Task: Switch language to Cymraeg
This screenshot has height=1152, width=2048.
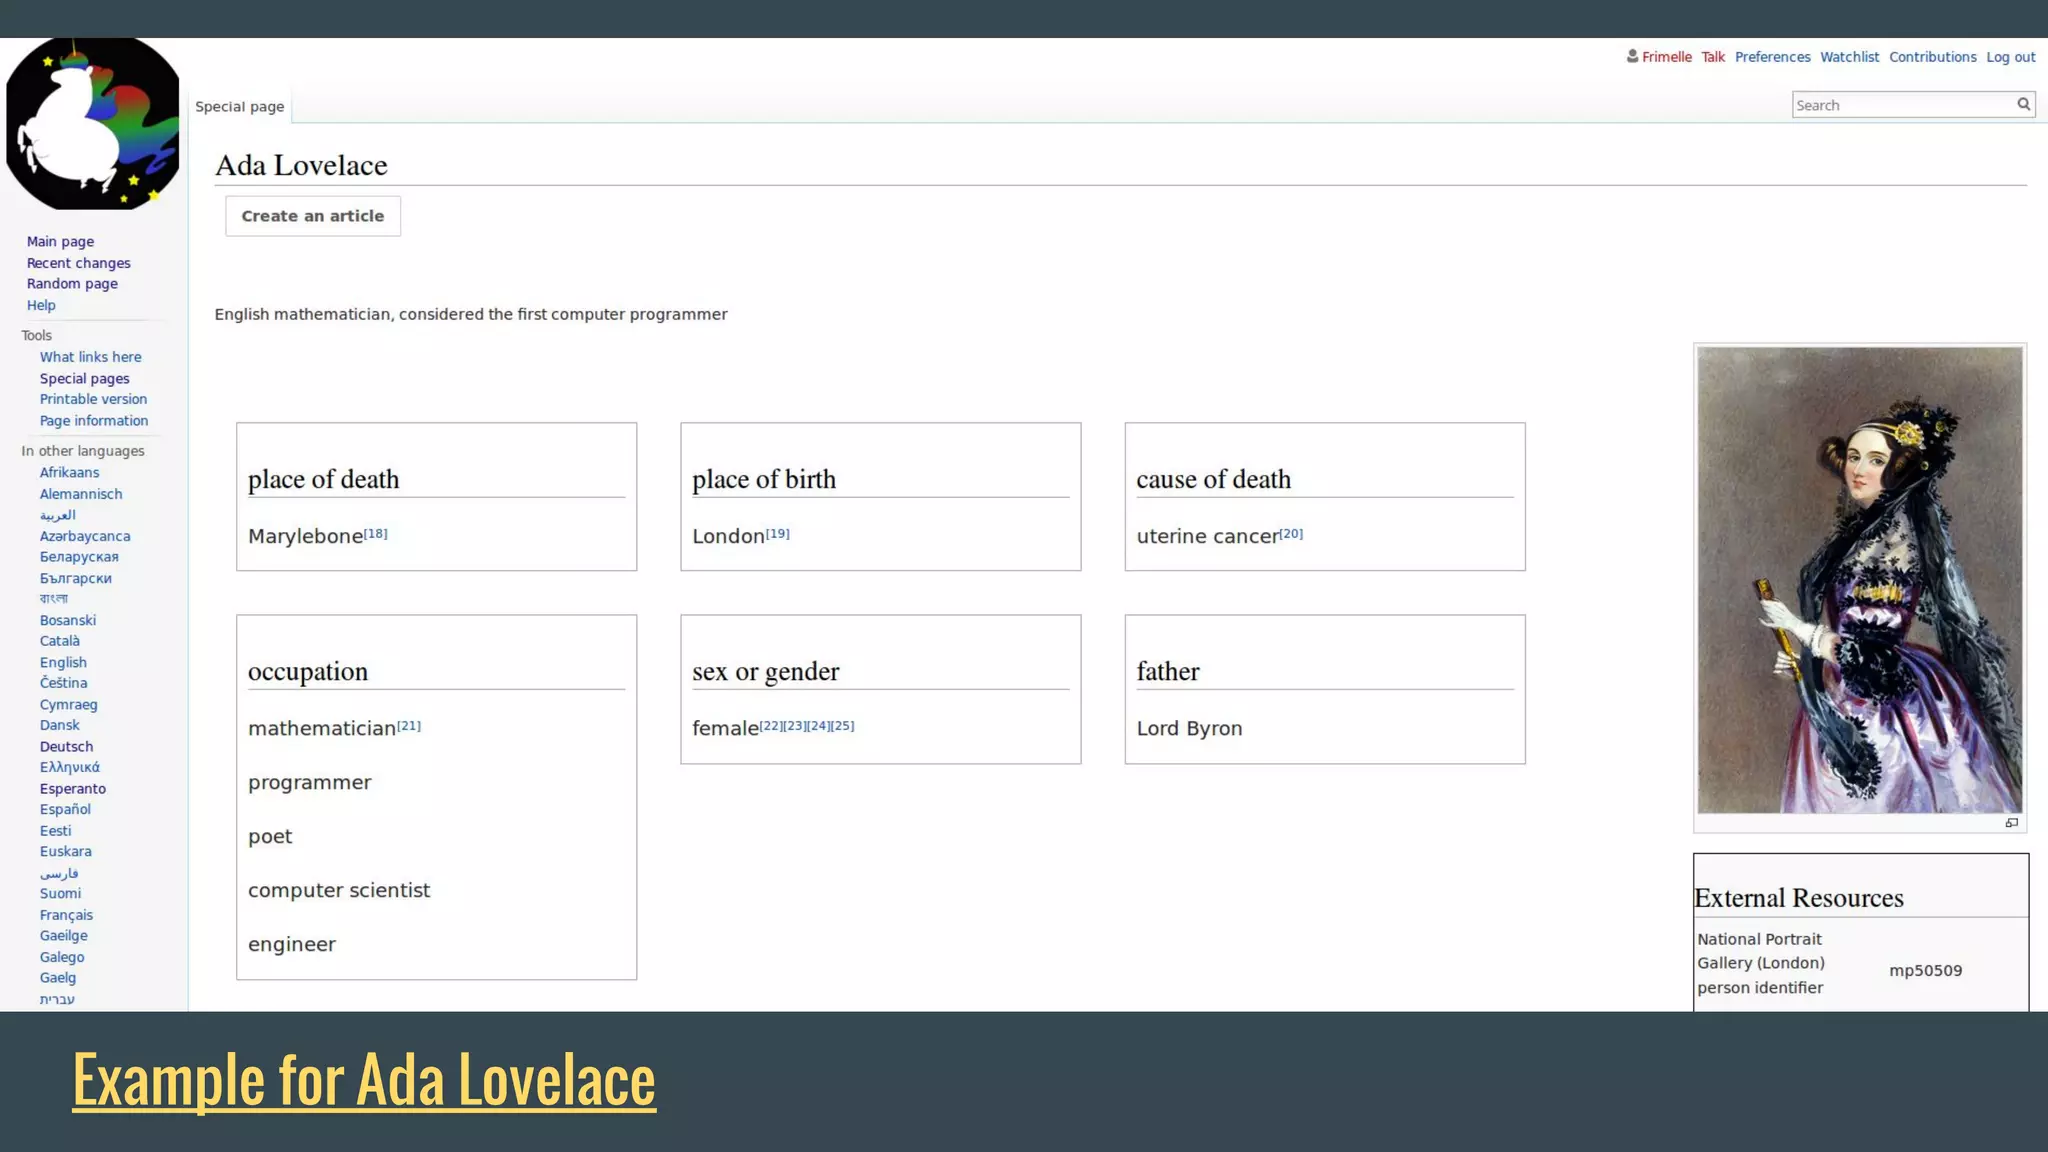Action: pyautogui.click(x=68, y=704)
